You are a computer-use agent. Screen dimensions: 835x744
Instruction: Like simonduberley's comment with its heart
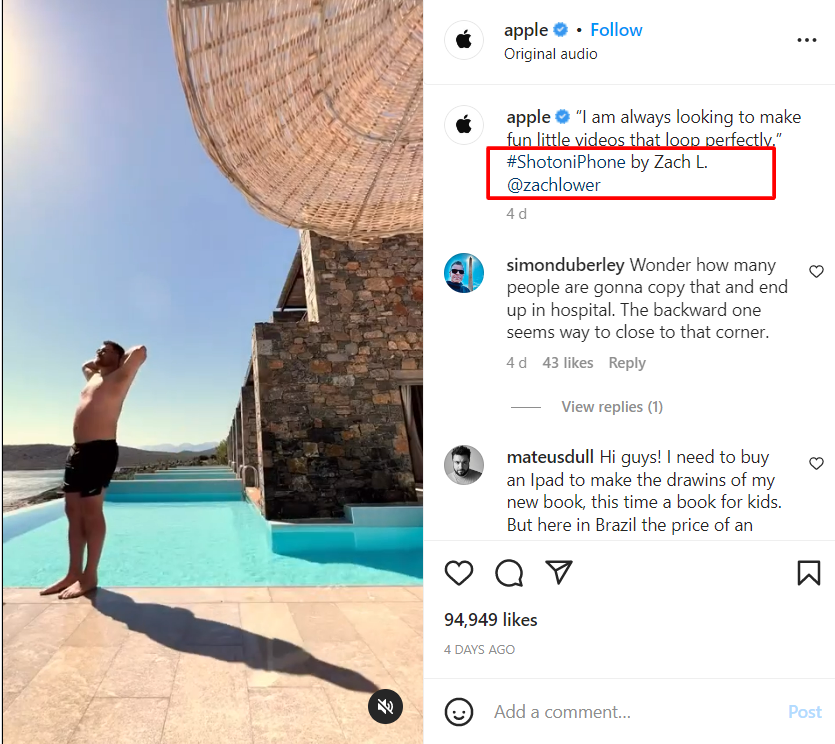point(817,270)
